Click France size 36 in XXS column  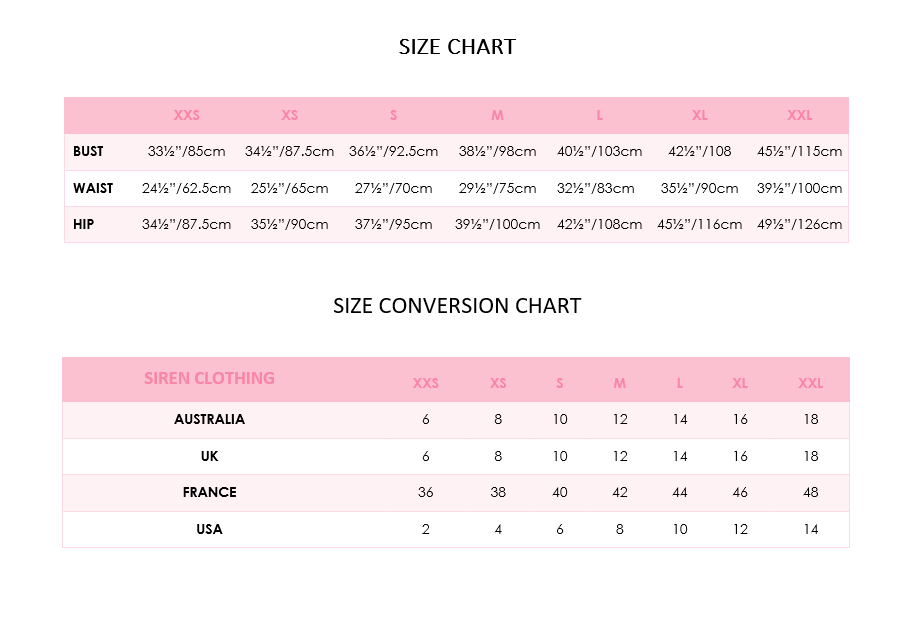pyautogui.click(x=425, y=492)
